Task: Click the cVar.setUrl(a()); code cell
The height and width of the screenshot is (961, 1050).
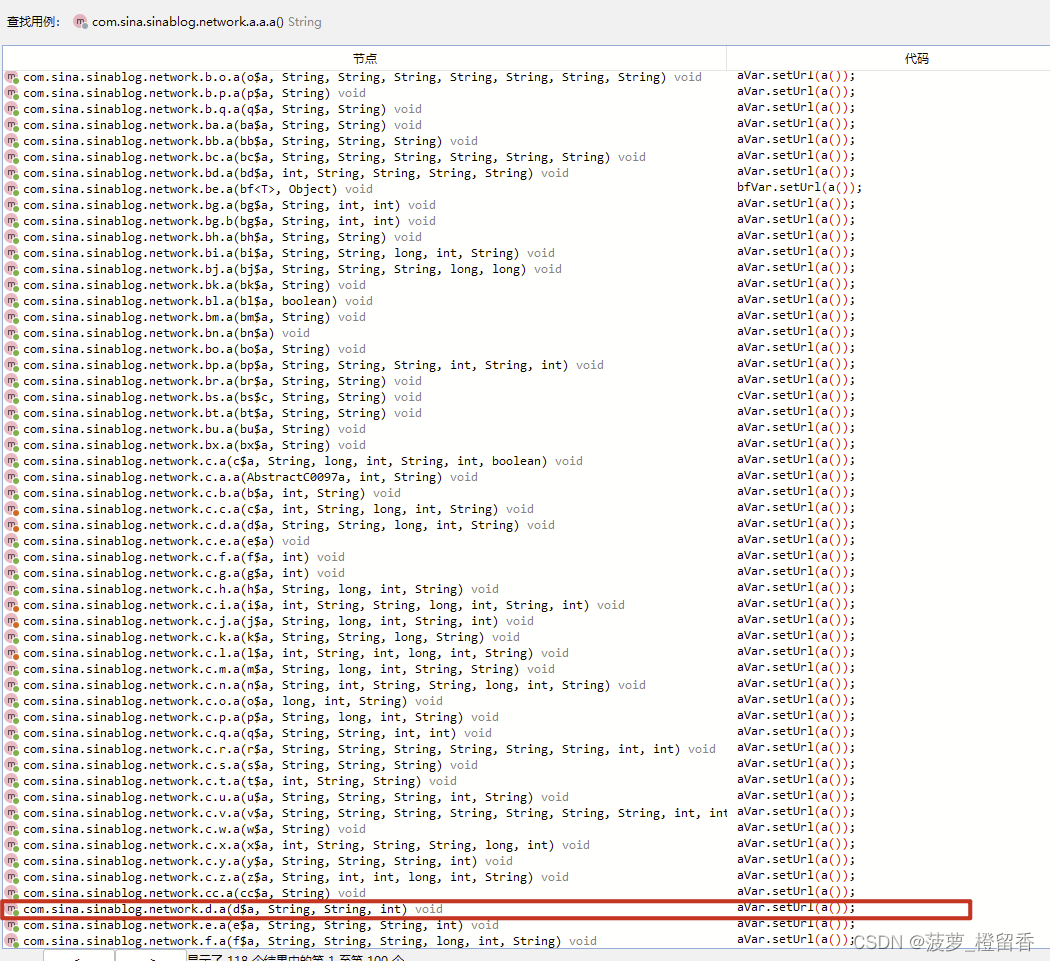Action: pyautogui.click(x=796, y=396)
